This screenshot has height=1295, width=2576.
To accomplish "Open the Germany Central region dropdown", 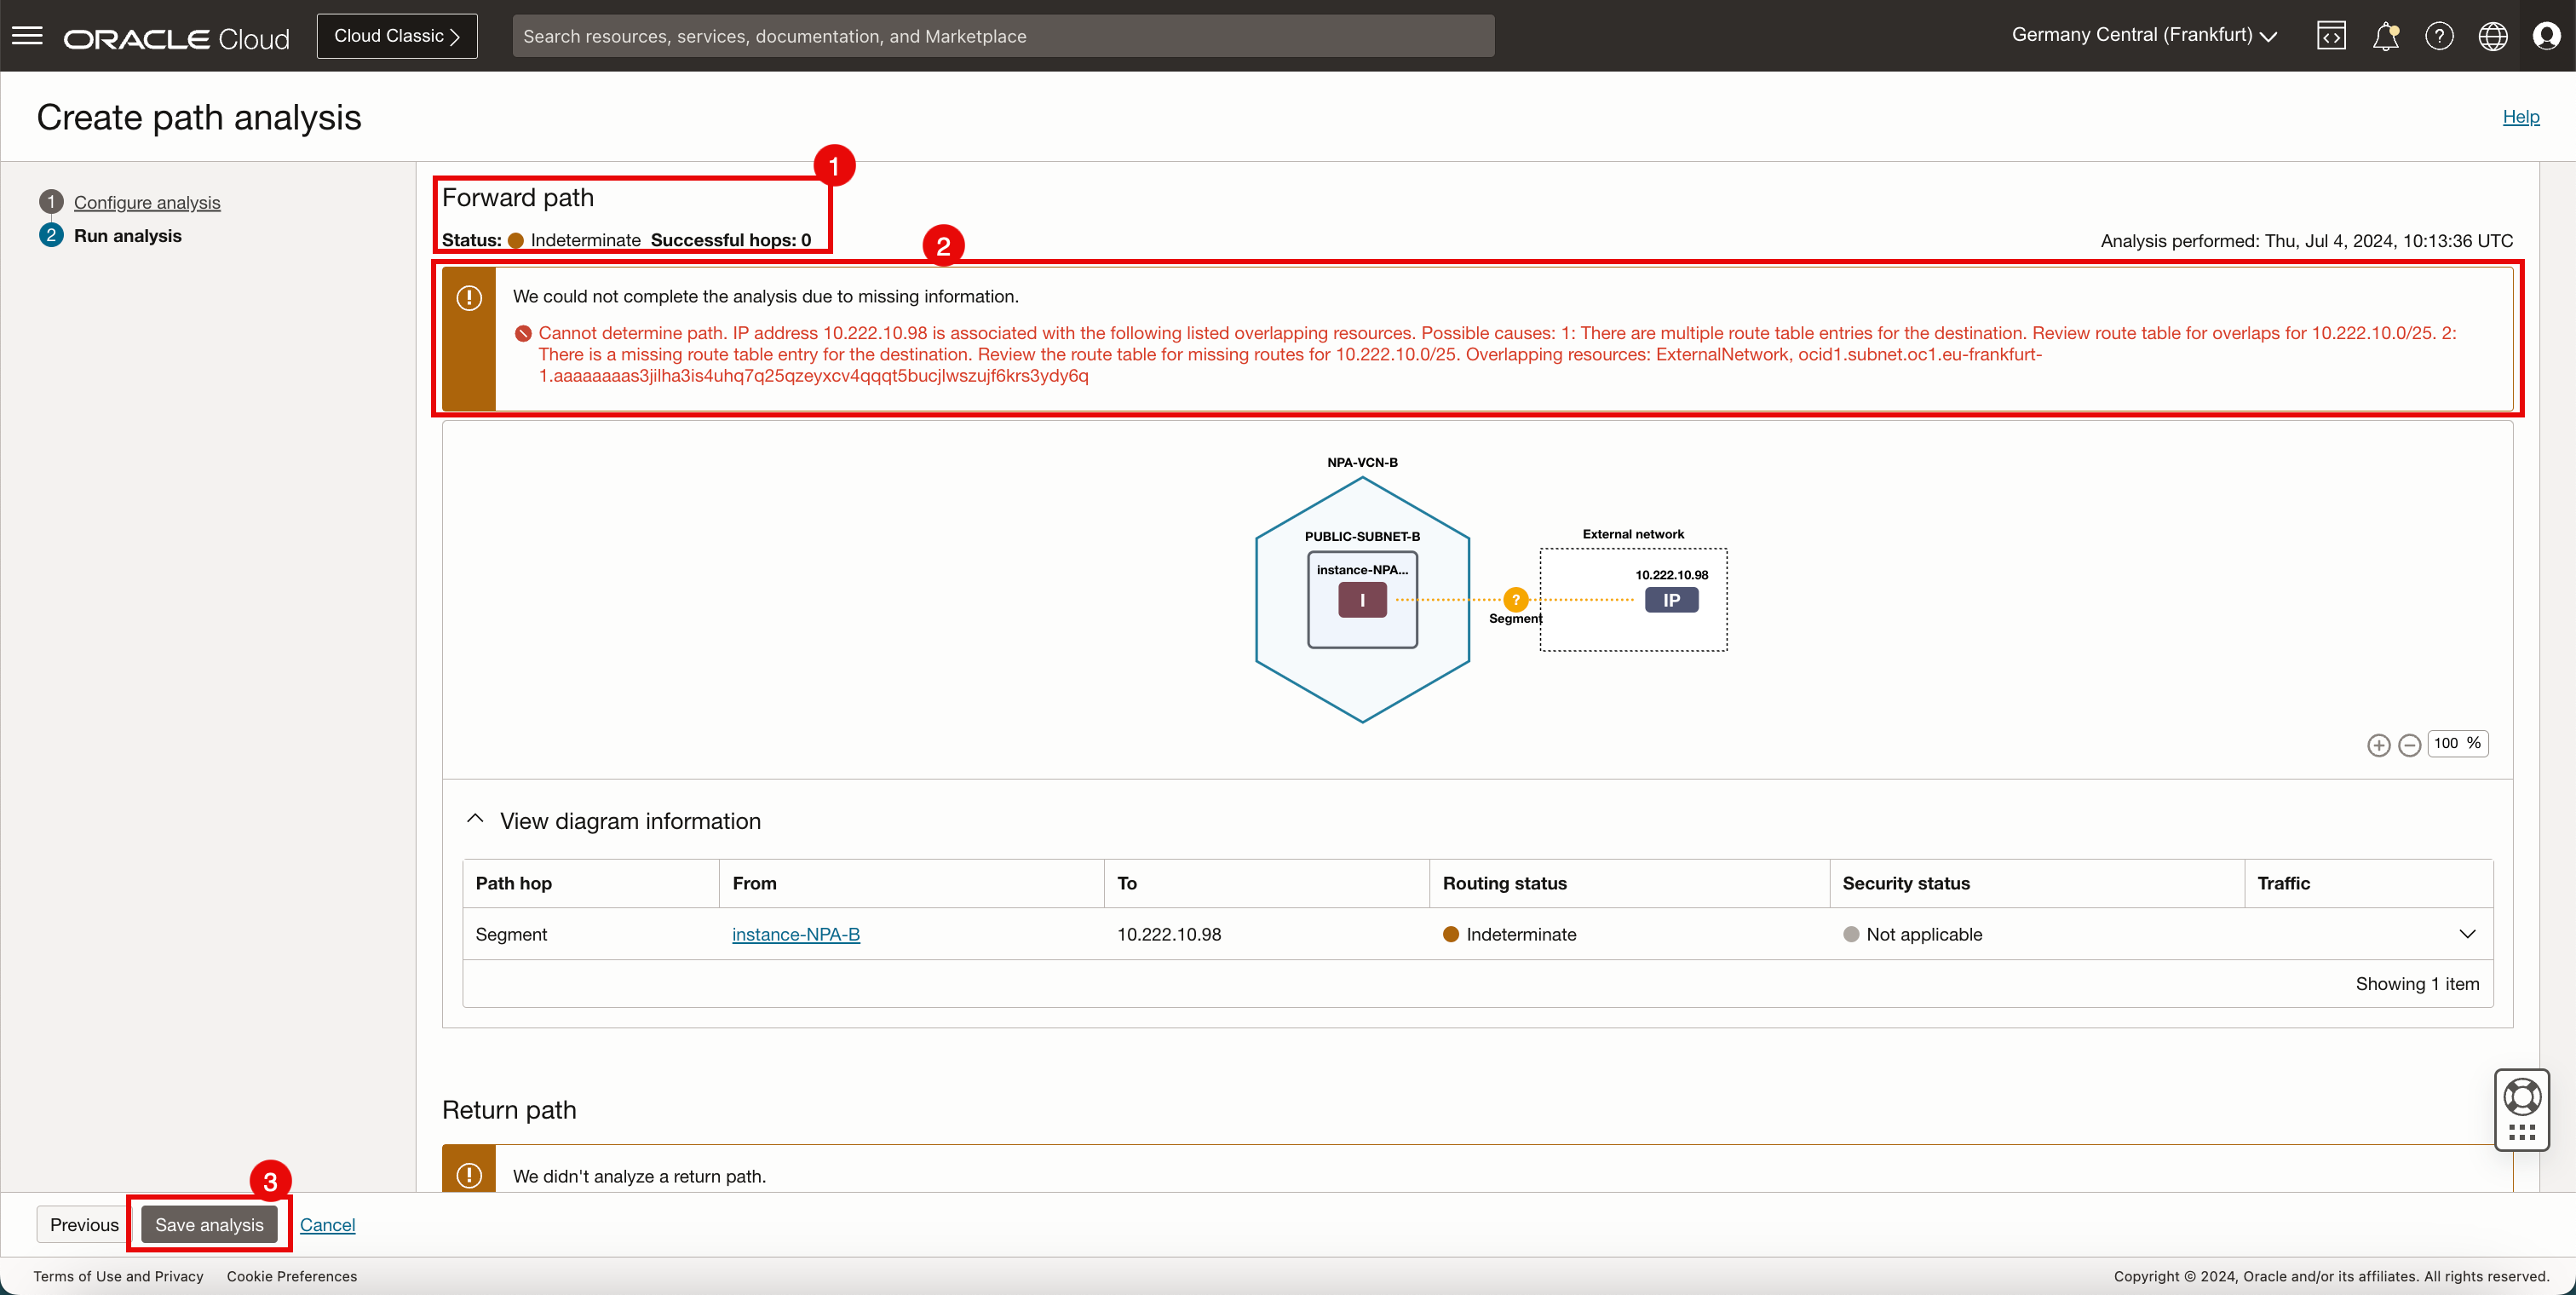I will click(2143, 35).
